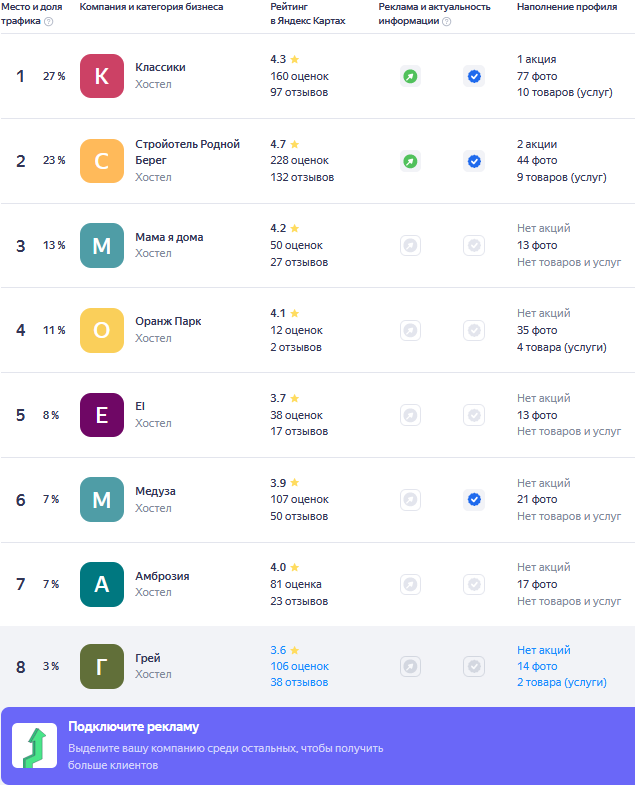Screen dimensions: 635x785
Task: Click gray verification icon for Оранж Парк
Action: pyautogui.click(x=474, y=330)
